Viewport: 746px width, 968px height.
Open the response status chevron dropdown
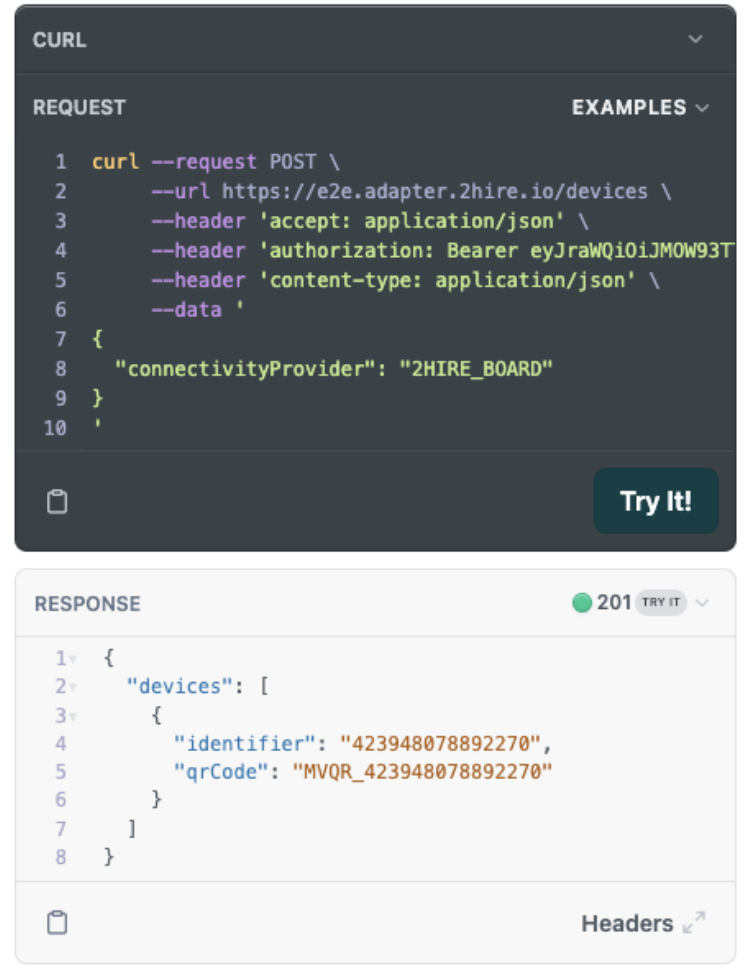[x=702, y=603]
